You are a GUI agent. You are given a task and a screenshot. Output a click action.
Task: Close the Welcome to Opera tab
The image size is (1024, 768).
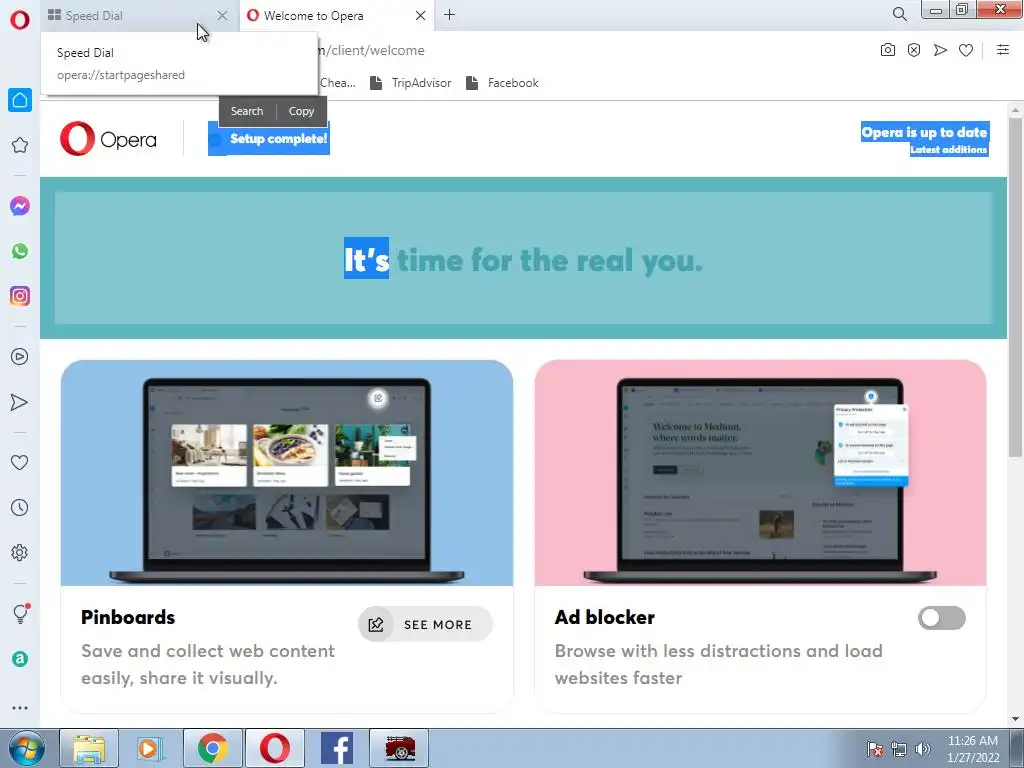tap(421, 15)
